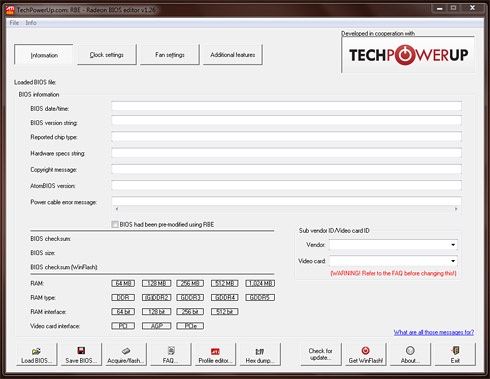Click the 256 MB RAM indicator
490x379 pixels.
coord(190,283)
